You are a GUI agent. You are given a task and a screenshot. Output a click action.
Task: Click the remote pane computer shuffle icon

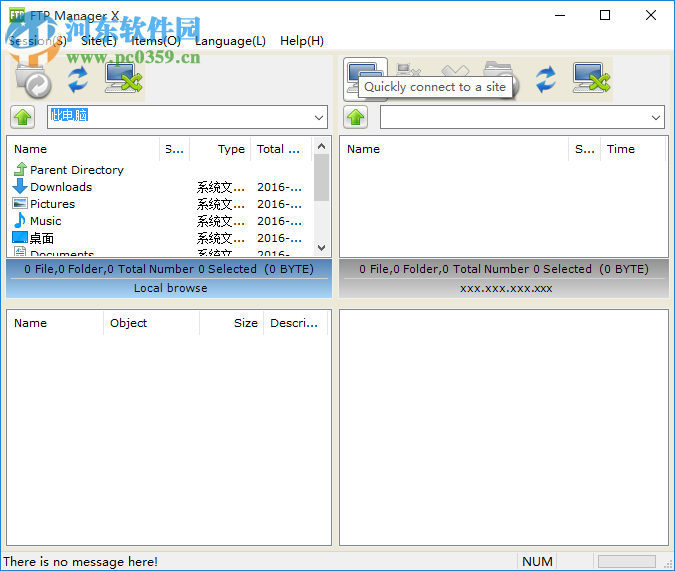591,78
